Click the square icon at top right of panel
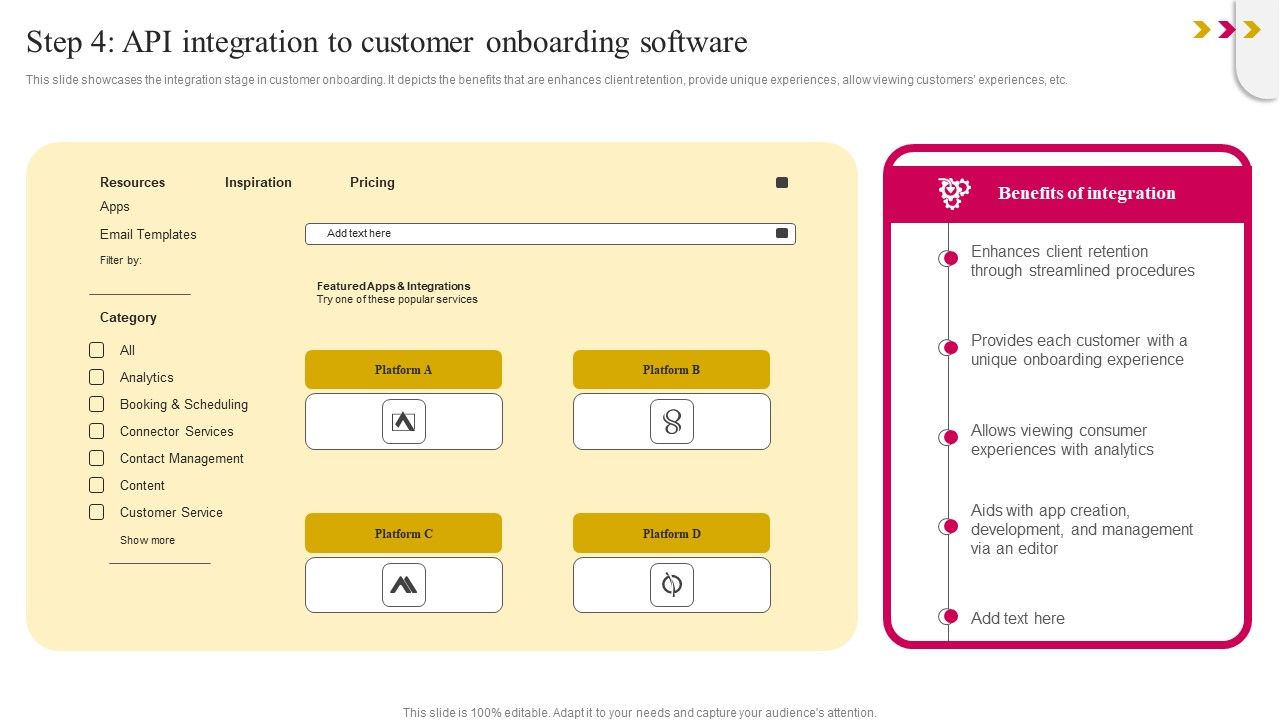Image resolution: width=1280 pixels, height=720 pixels. [782, 182]
